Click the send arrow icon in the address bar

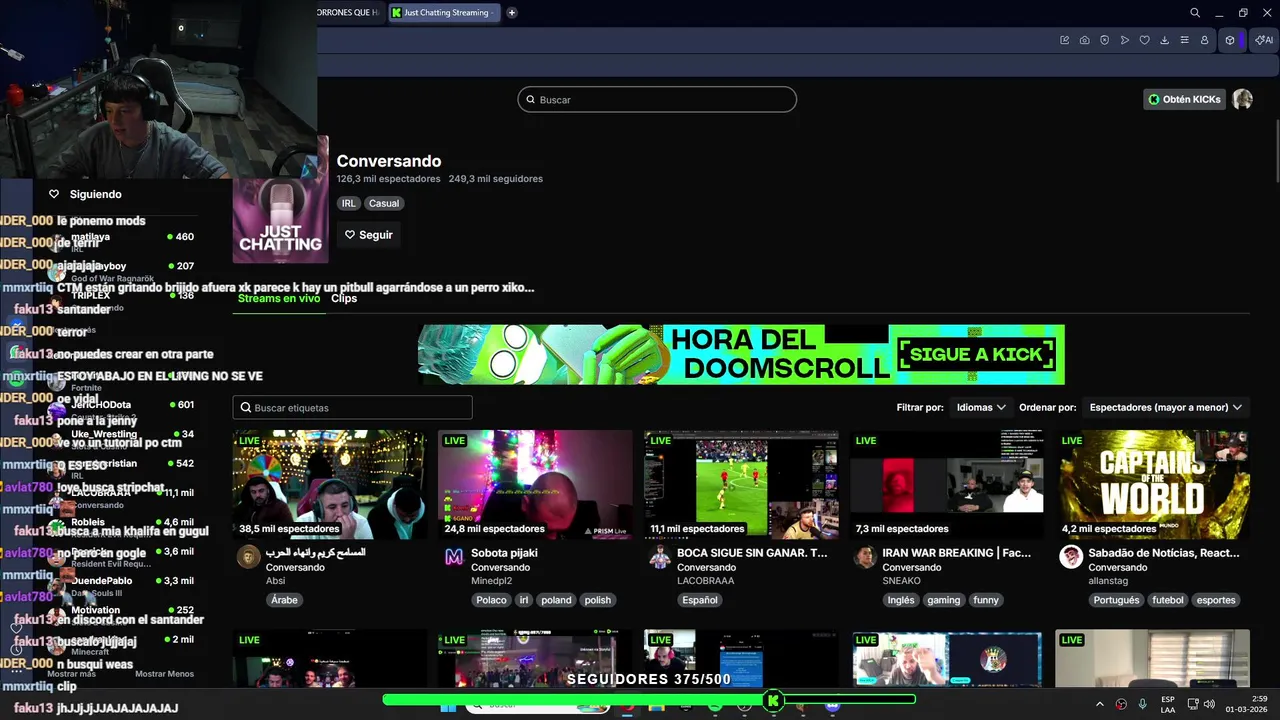(x=1125, y=40)
